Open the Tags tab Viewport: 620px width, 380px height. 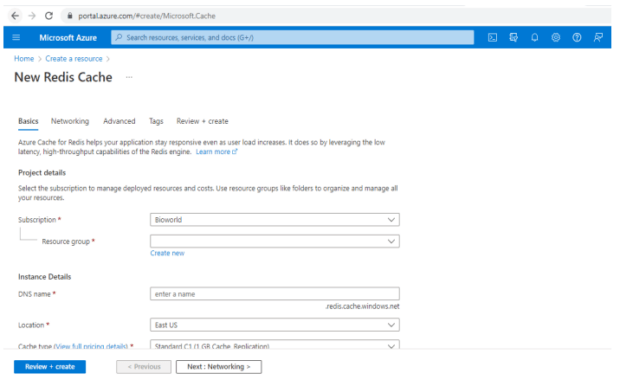pos(156,121)
